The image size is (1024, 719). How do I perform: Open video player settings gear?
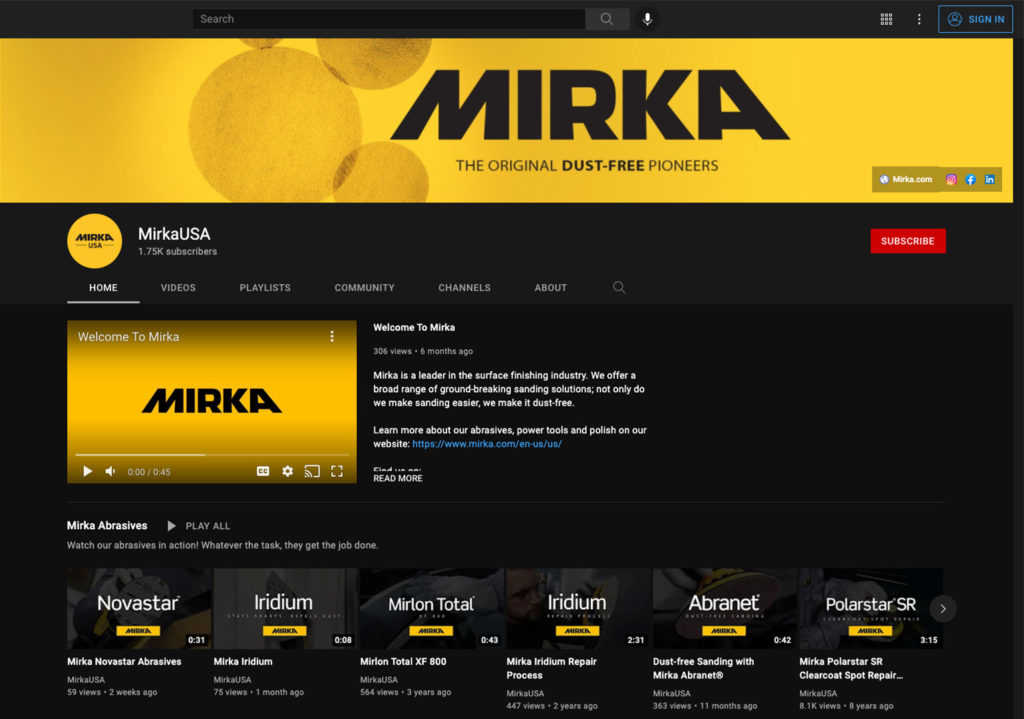tap(287, 471)
